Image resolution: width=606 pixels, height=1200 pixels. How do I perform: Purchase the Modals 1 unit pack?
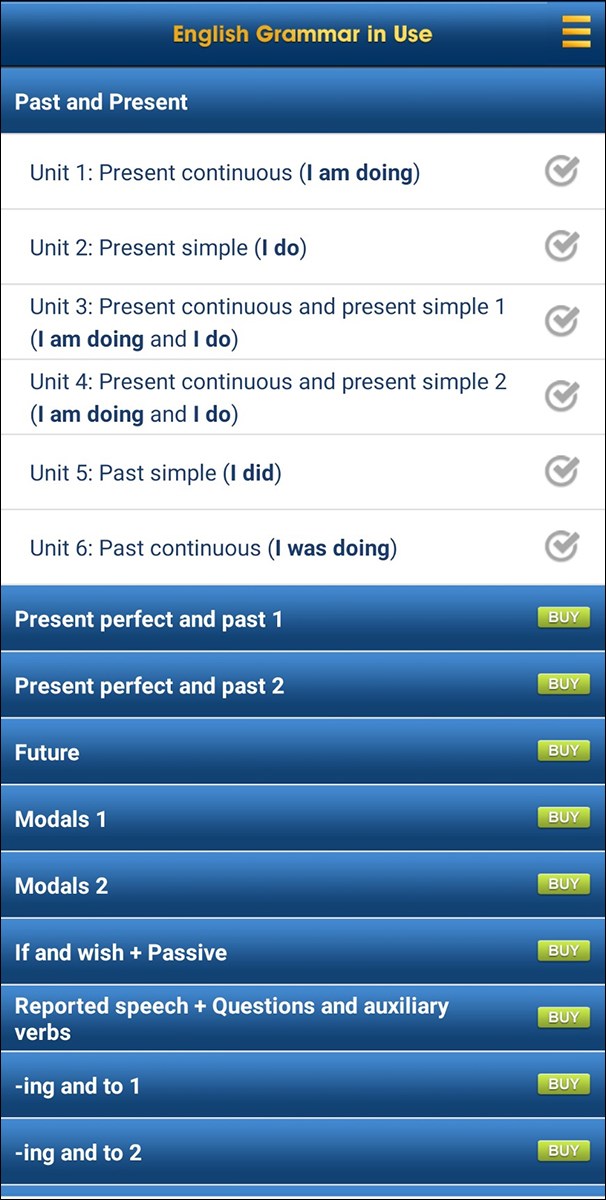pyautogui.click(x=563, y=817)
